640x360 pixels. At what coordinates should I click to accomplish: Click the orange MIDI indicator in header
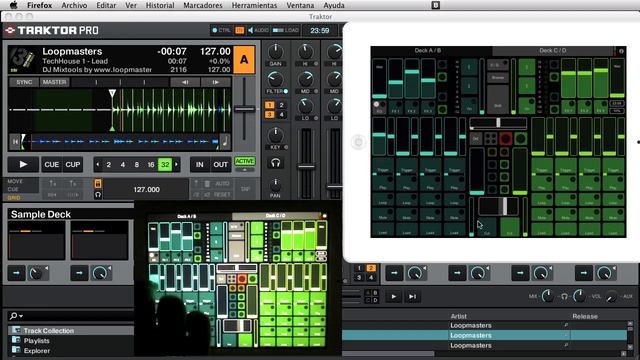[x=240, y=30]
